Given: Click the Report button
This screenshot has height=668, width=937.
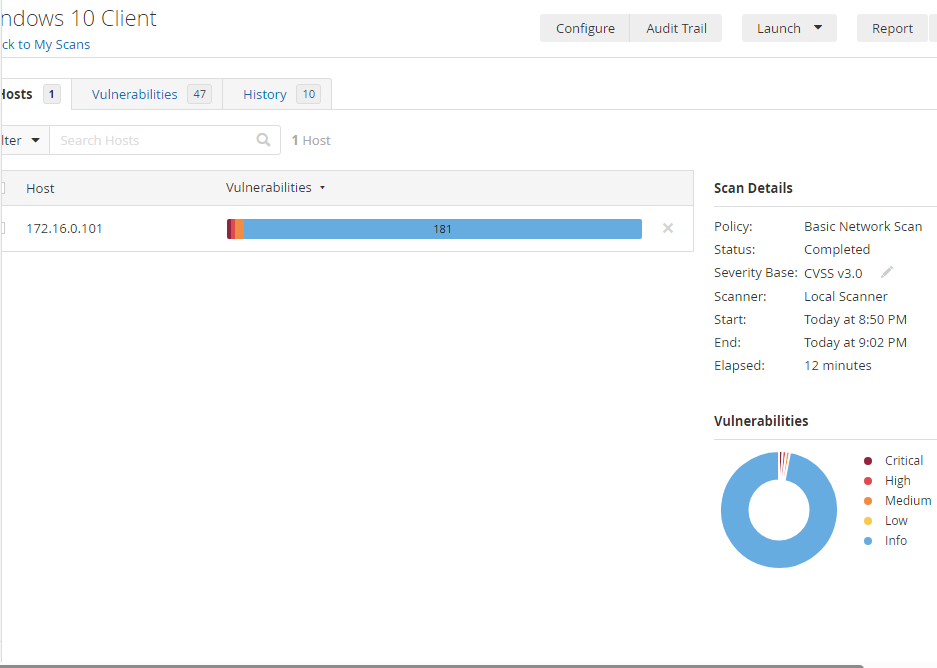Looking at the screenshot, I should click(x=892, y=28).
